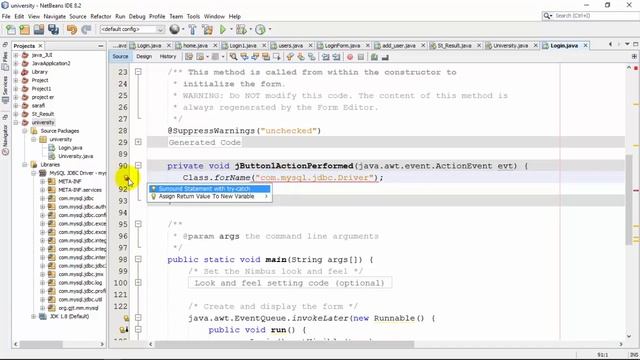This screenshot has height=360, width=640.
Task: Collapse the jButton1ActionPerformed fold at line 90
Action: click(x=138, y=166)
